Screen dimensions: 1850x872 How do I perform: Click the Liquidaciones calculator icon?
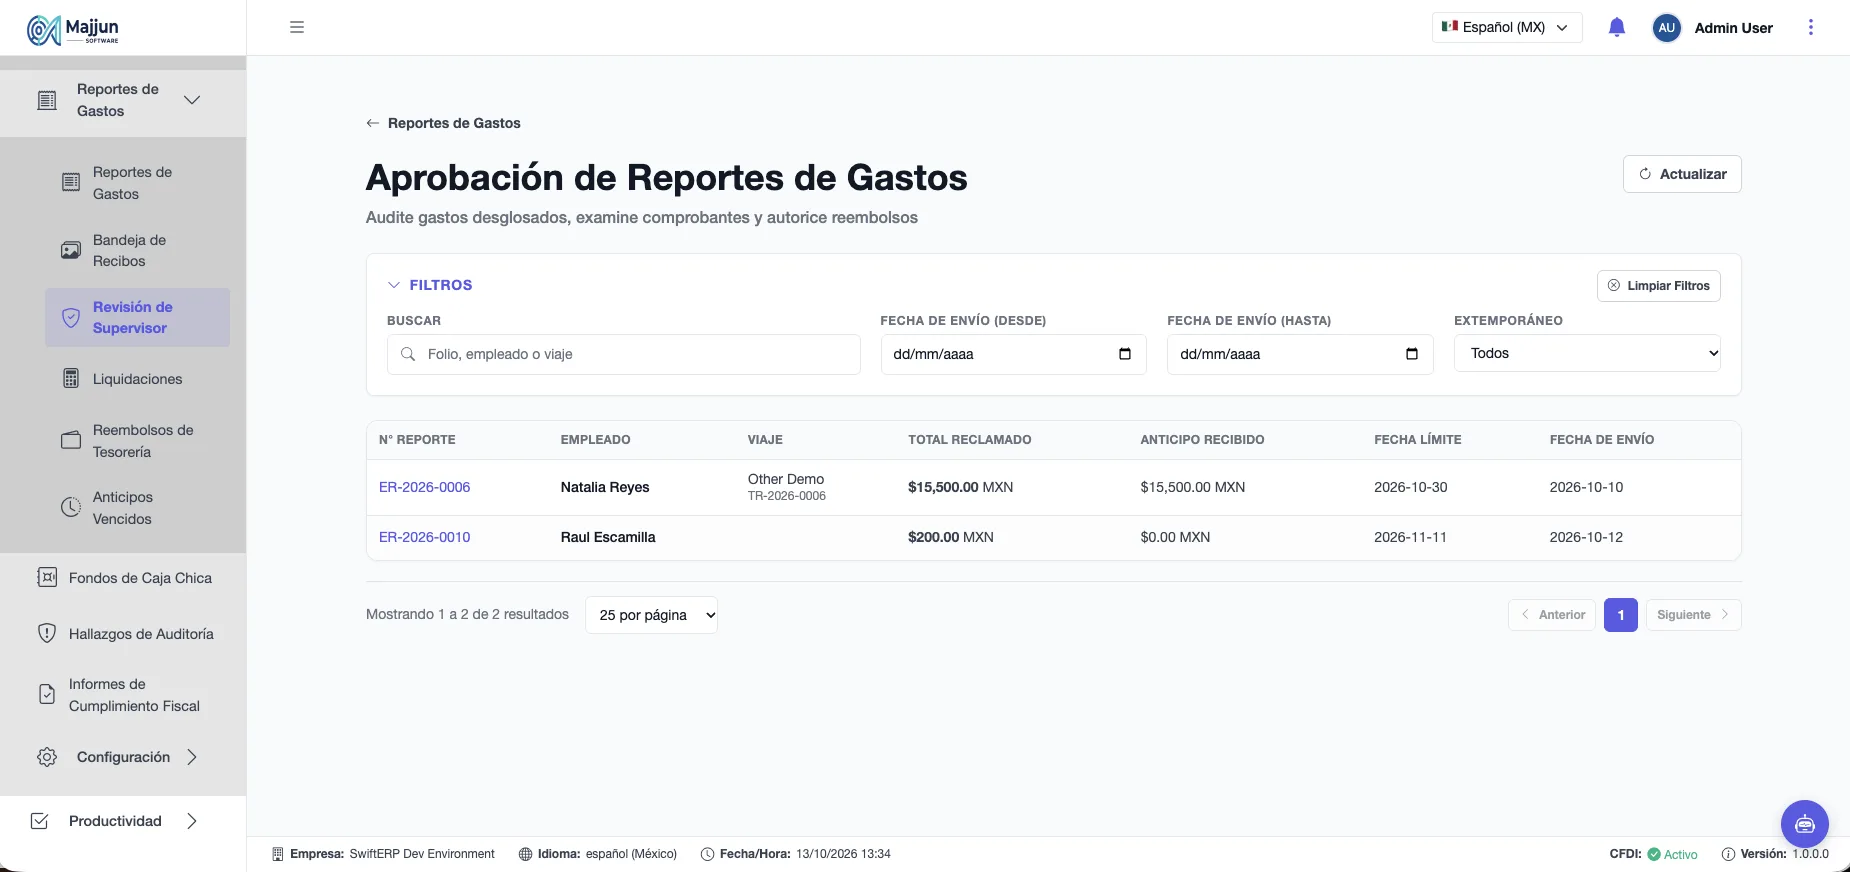71,379
